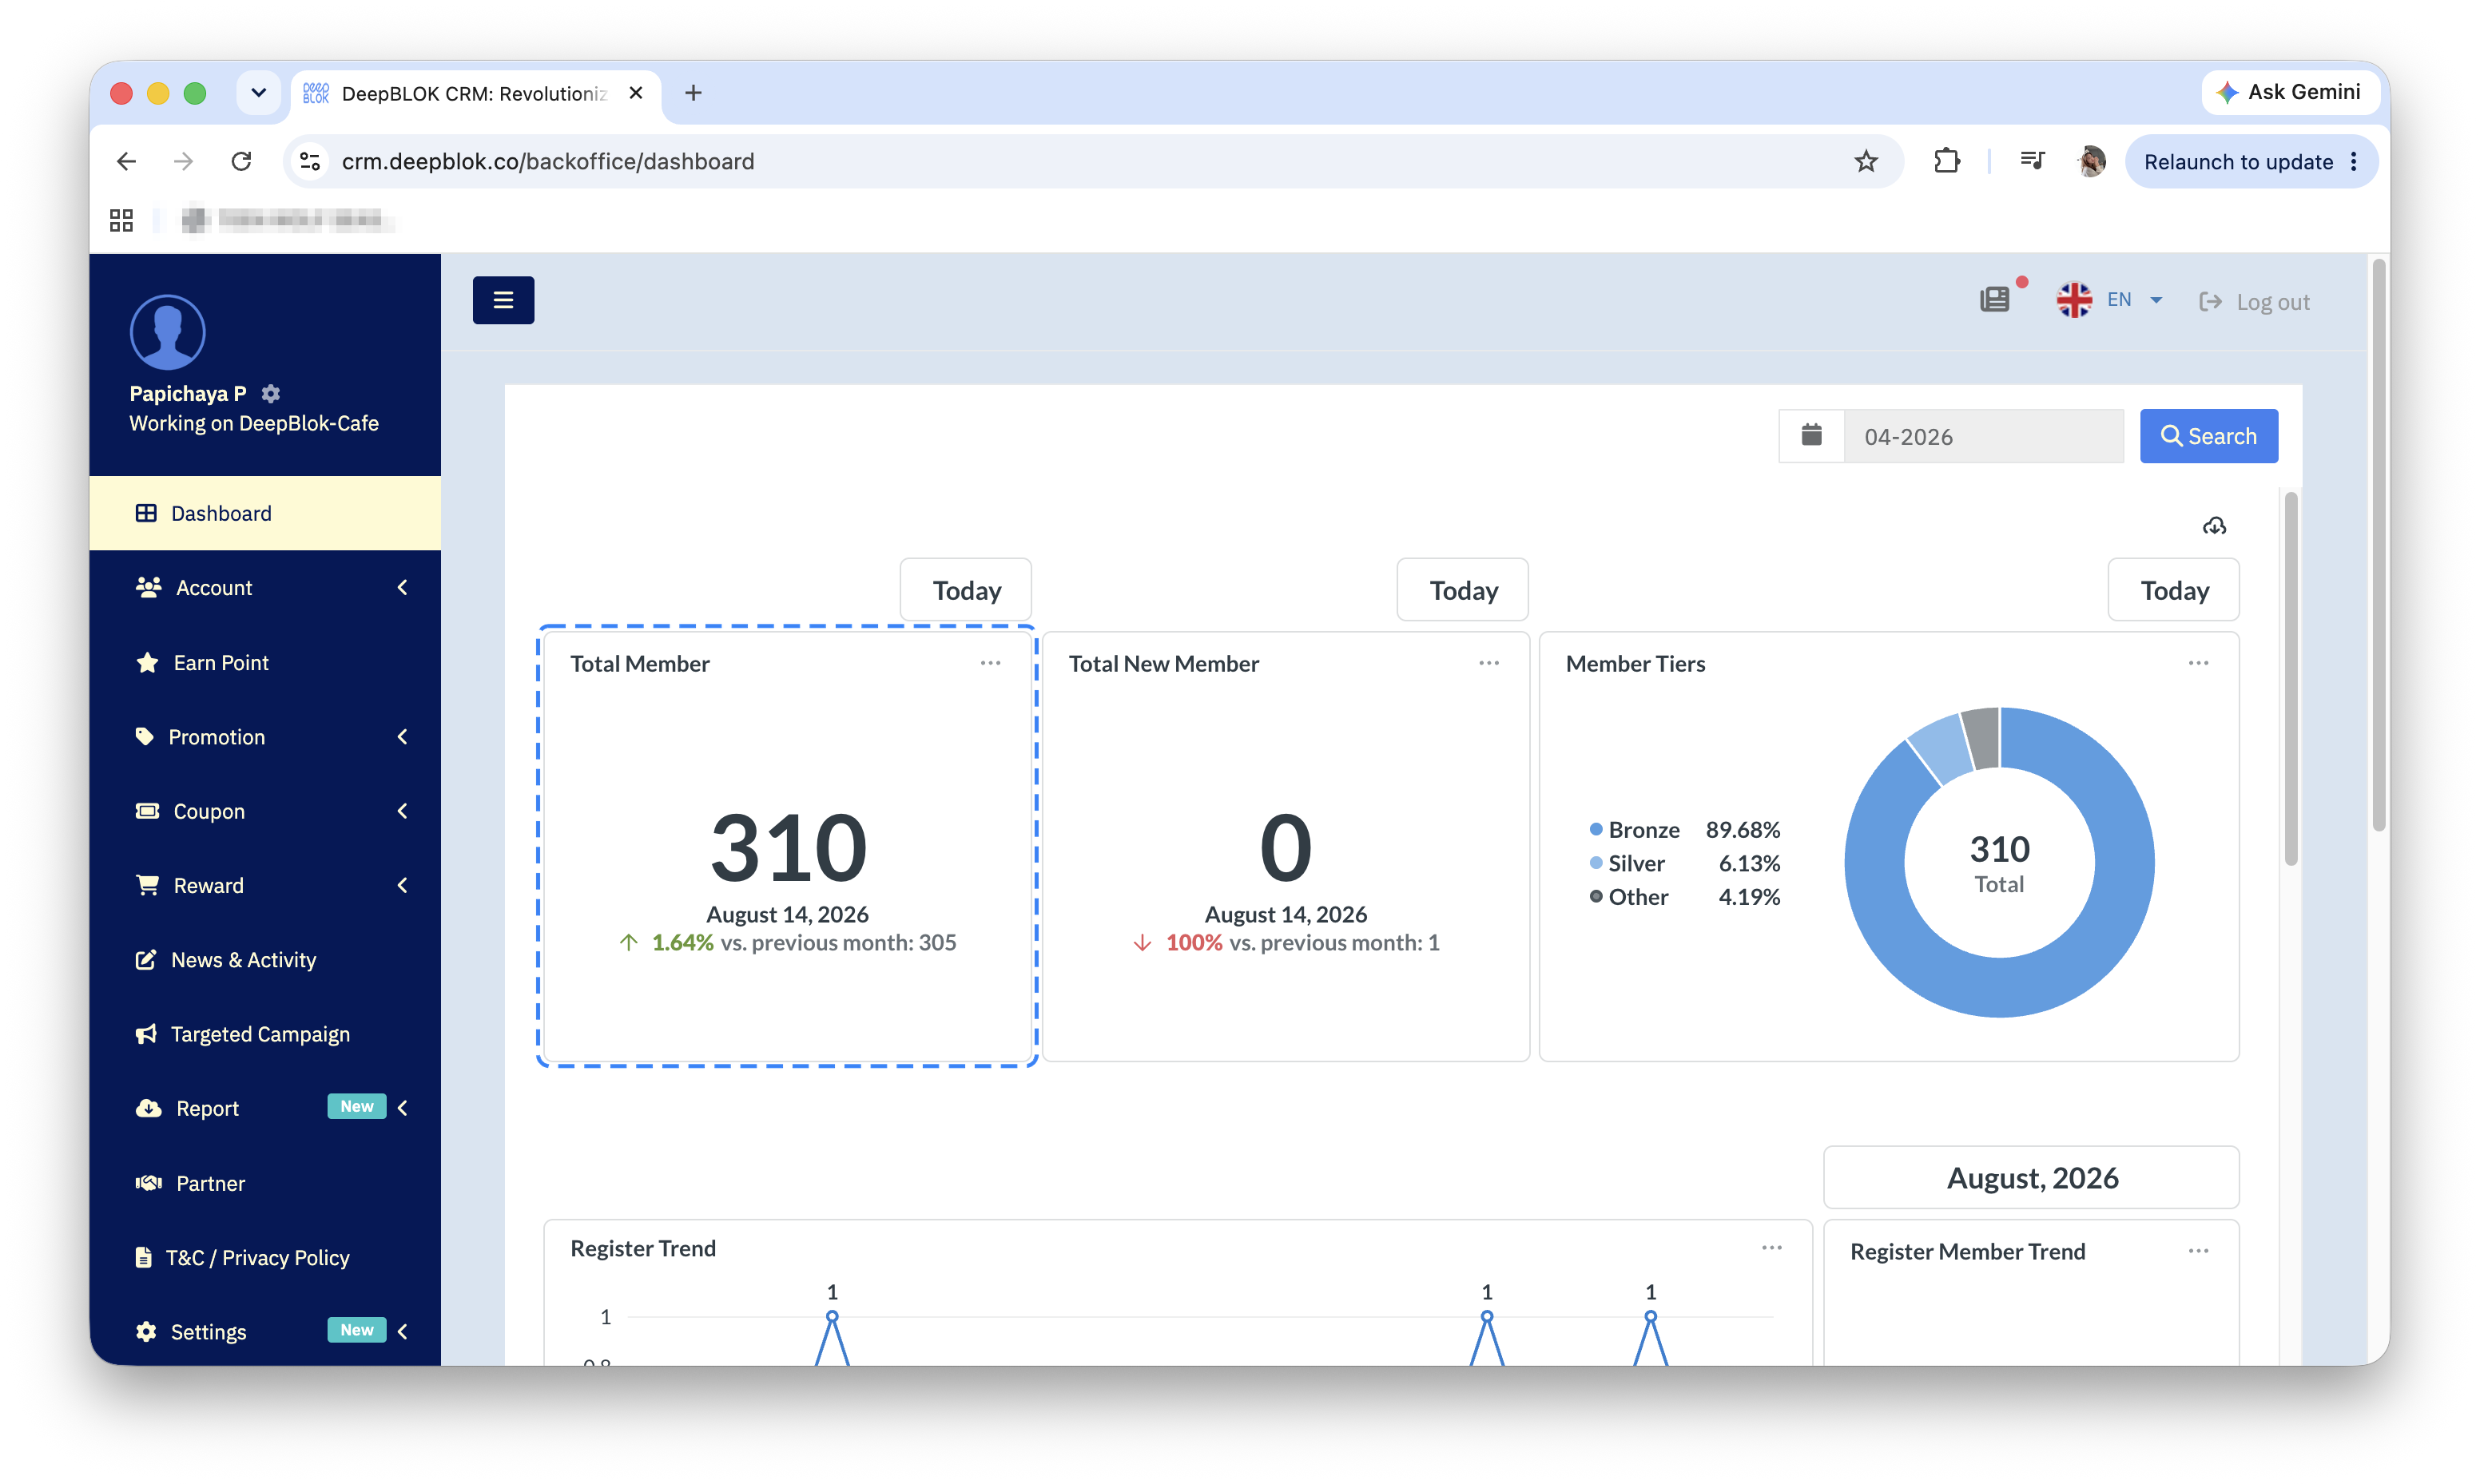The height and width of the screenshot is (1484, 2480).
Task: Click the calendar icon by date field
Action: tap(1811, 435)
